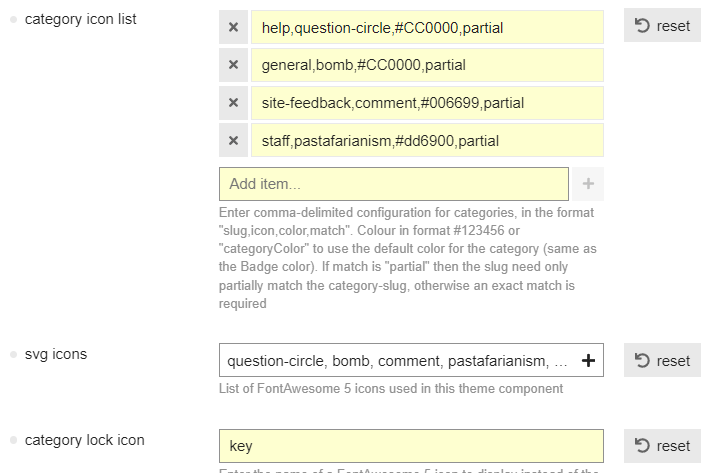Click the category icon list label
714x473 pixels.
pyautogui.click(x=81, y=19)
